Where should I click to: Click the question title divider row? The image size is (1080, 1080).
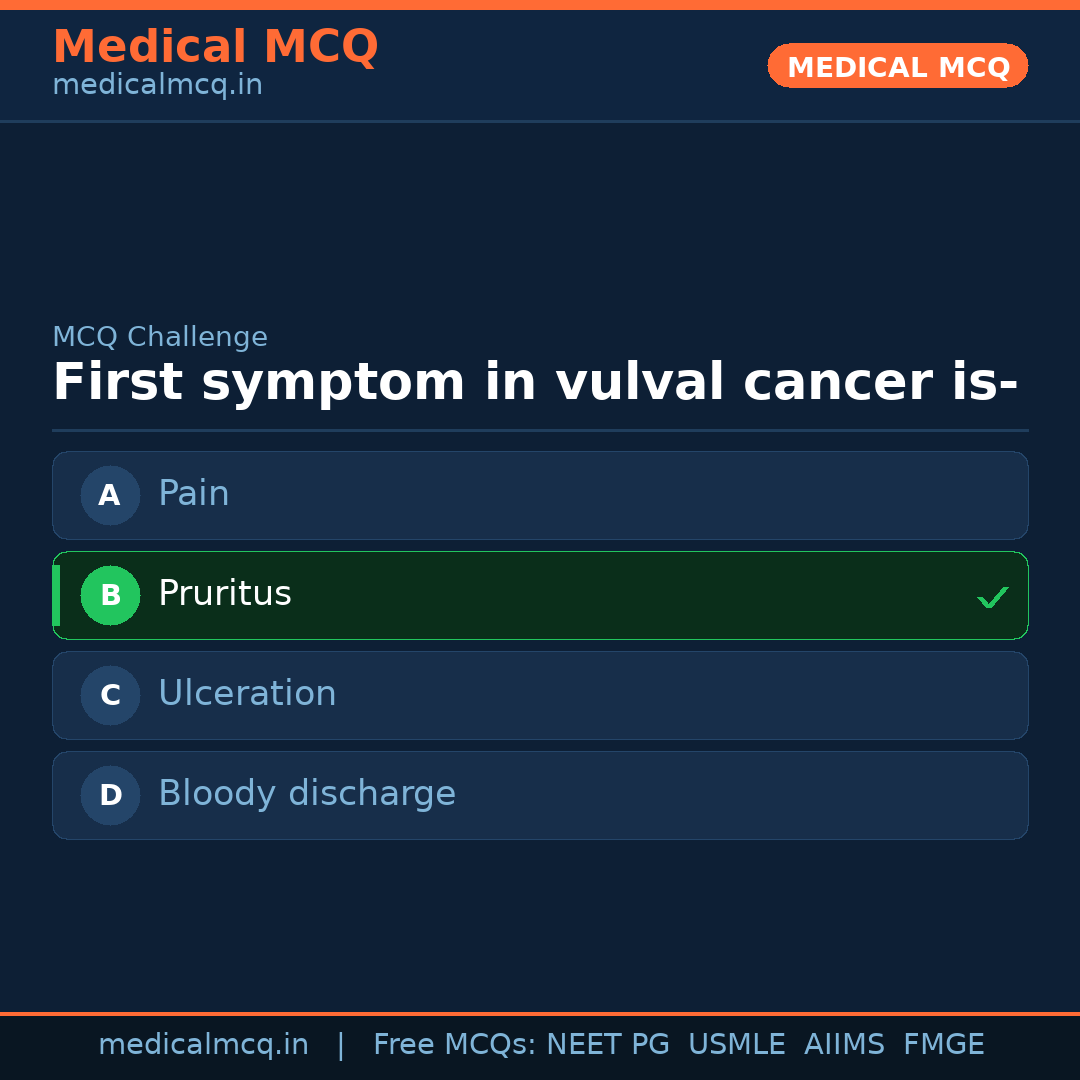(x=540, y=430)
